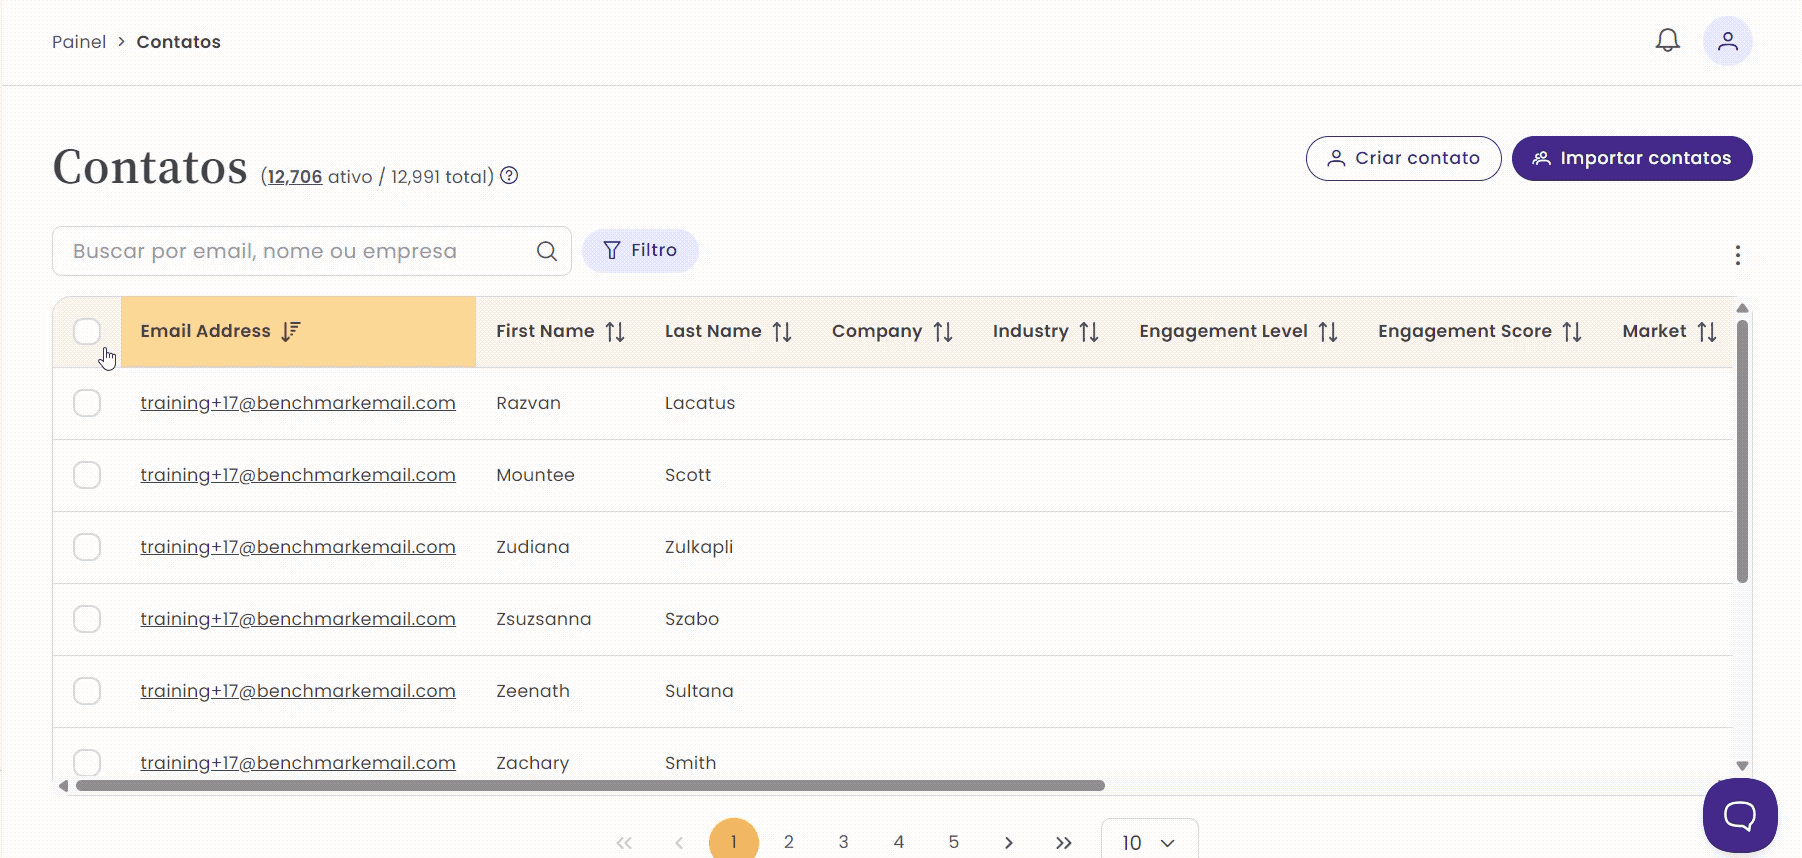Click the Criar contato button

click(1403, 158)
